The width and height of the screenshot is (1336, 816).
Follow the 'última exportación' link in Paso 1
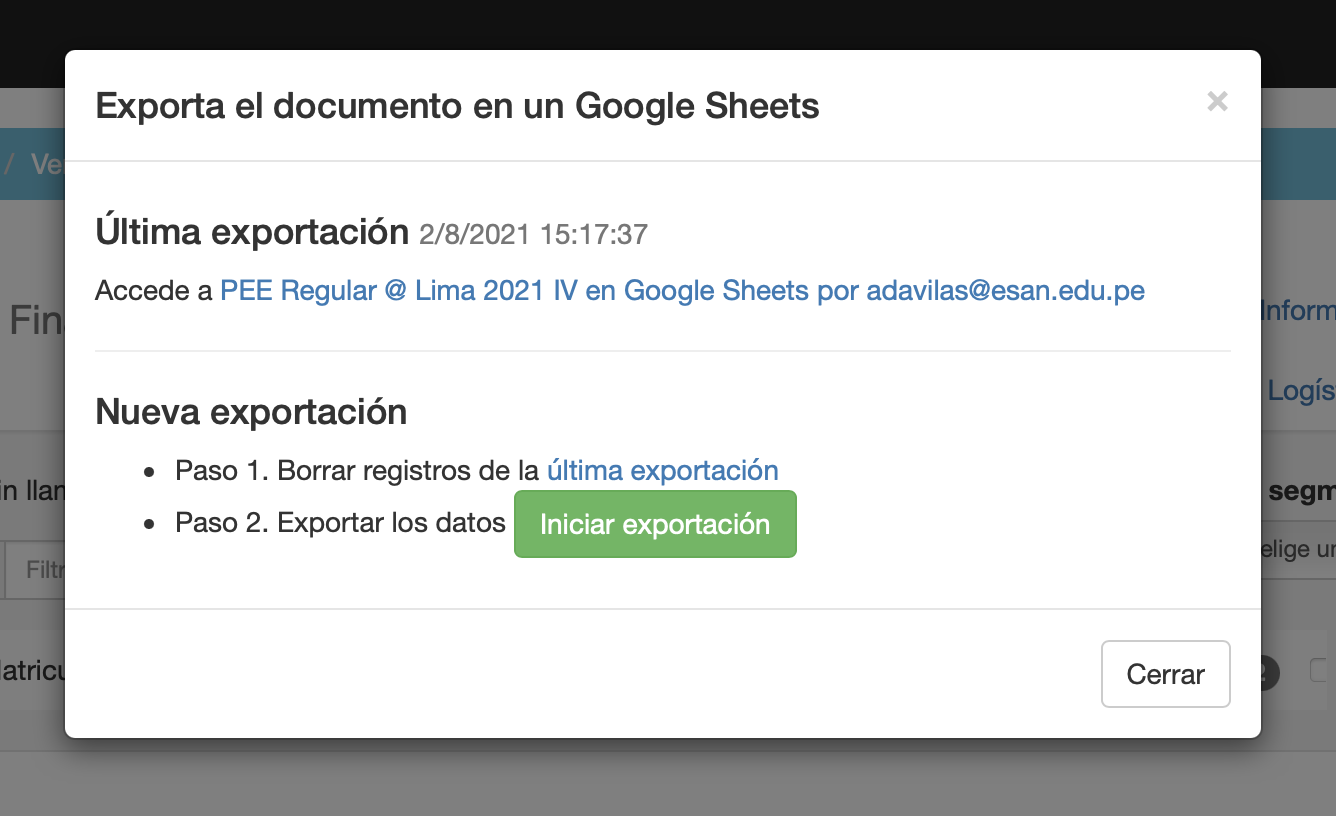(x=662, y=470)
